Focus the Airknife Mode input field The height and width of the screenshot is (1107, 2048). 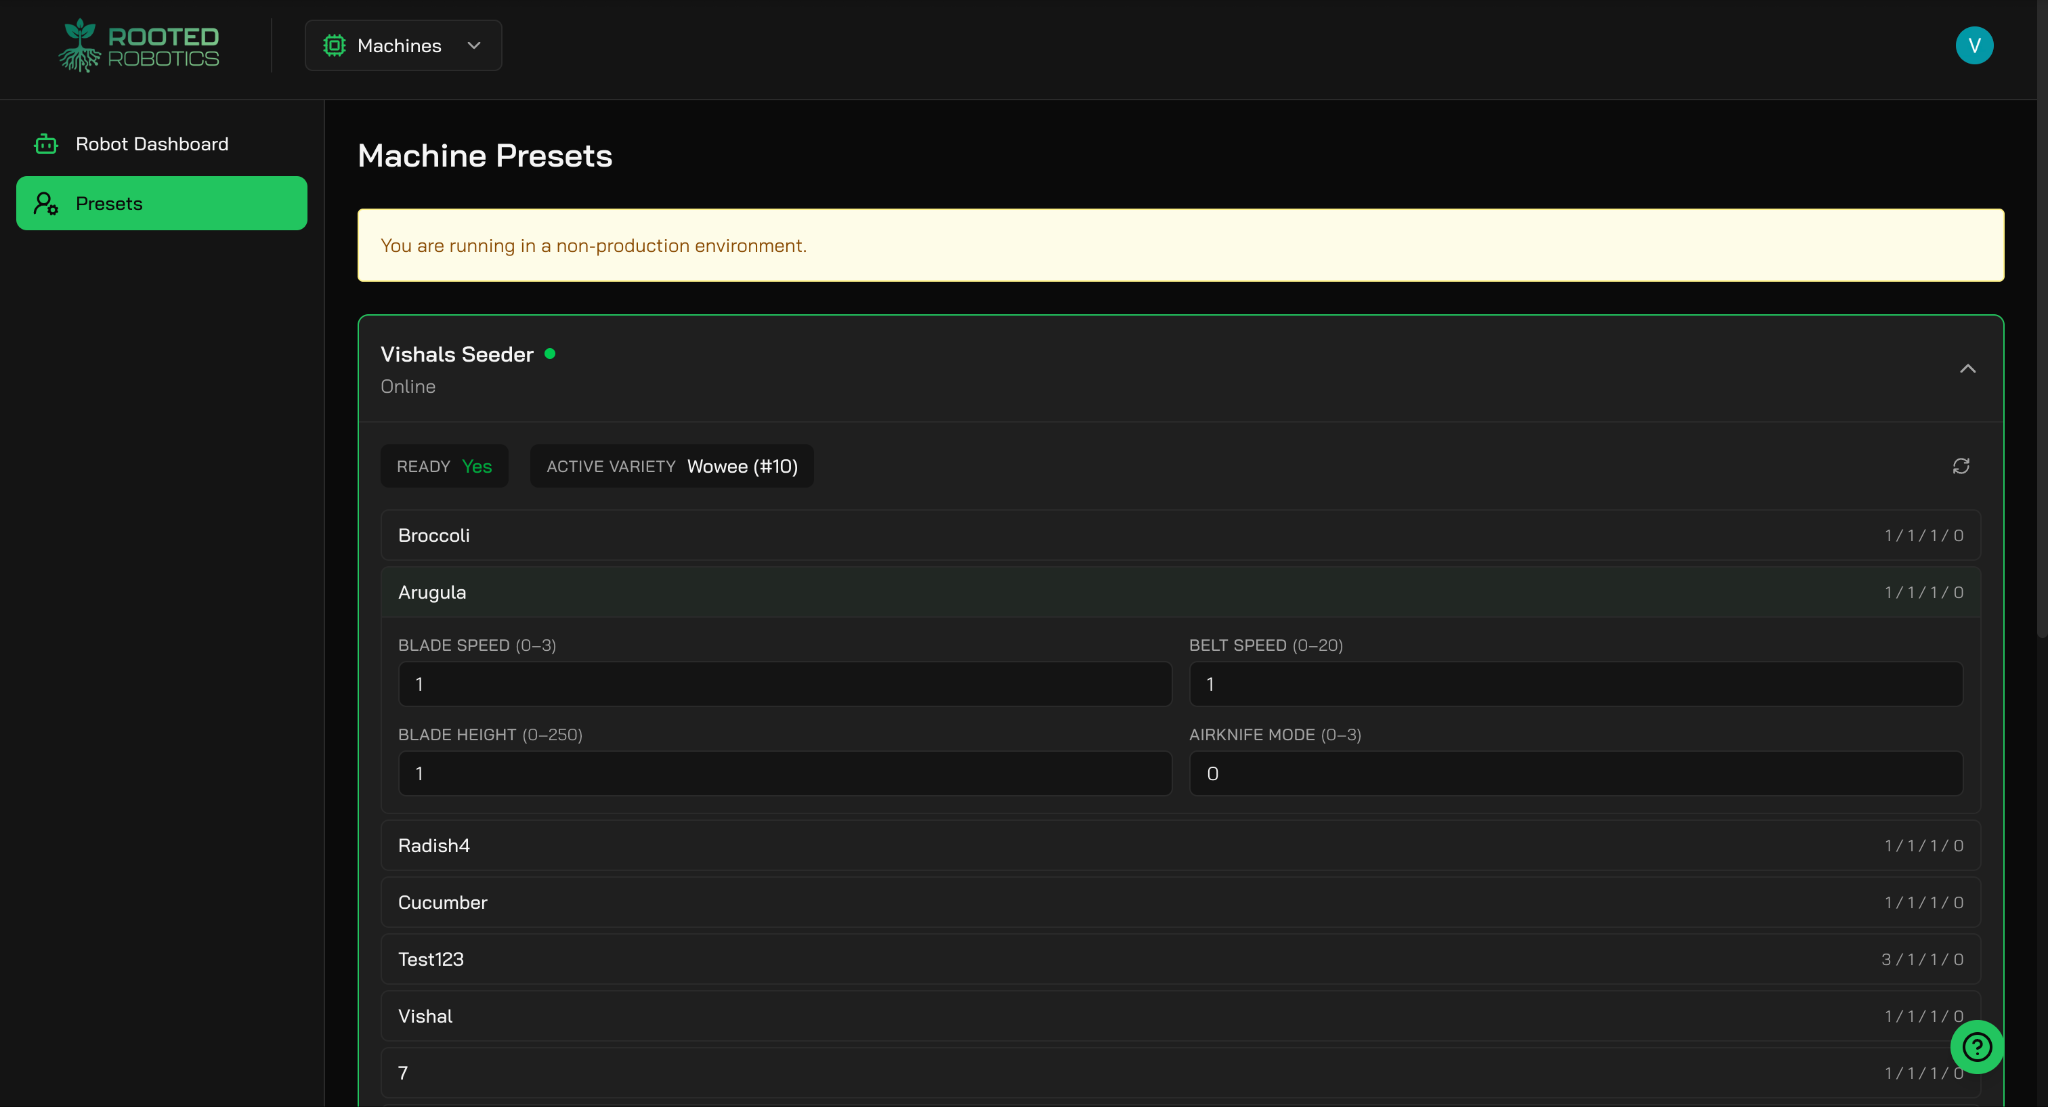[1576, 773]
